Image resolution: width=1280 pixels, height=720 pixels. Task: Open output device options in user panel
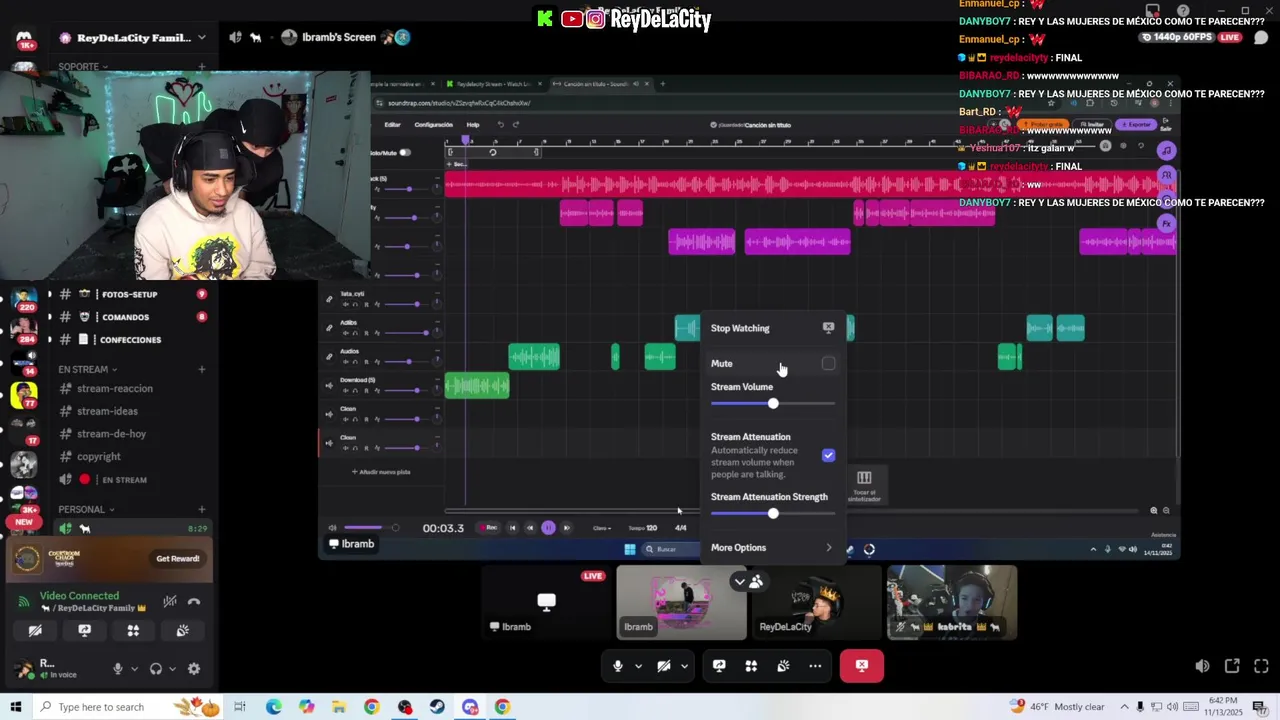pyautogui.click(x=172, y=669)
